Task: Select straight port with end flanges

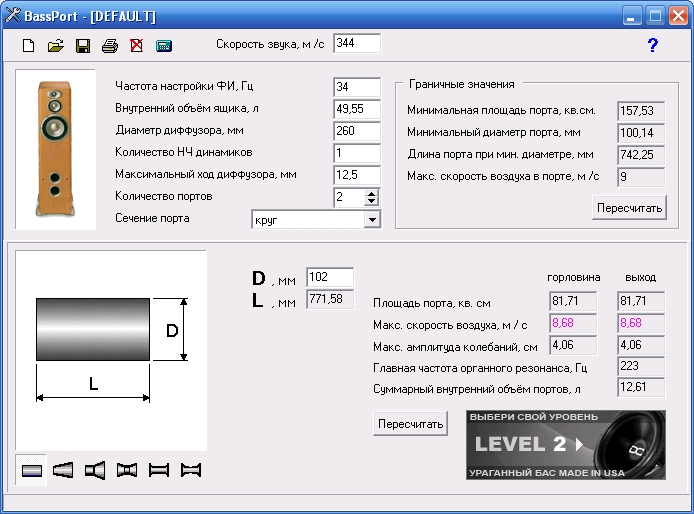Action: coord(159,470)
